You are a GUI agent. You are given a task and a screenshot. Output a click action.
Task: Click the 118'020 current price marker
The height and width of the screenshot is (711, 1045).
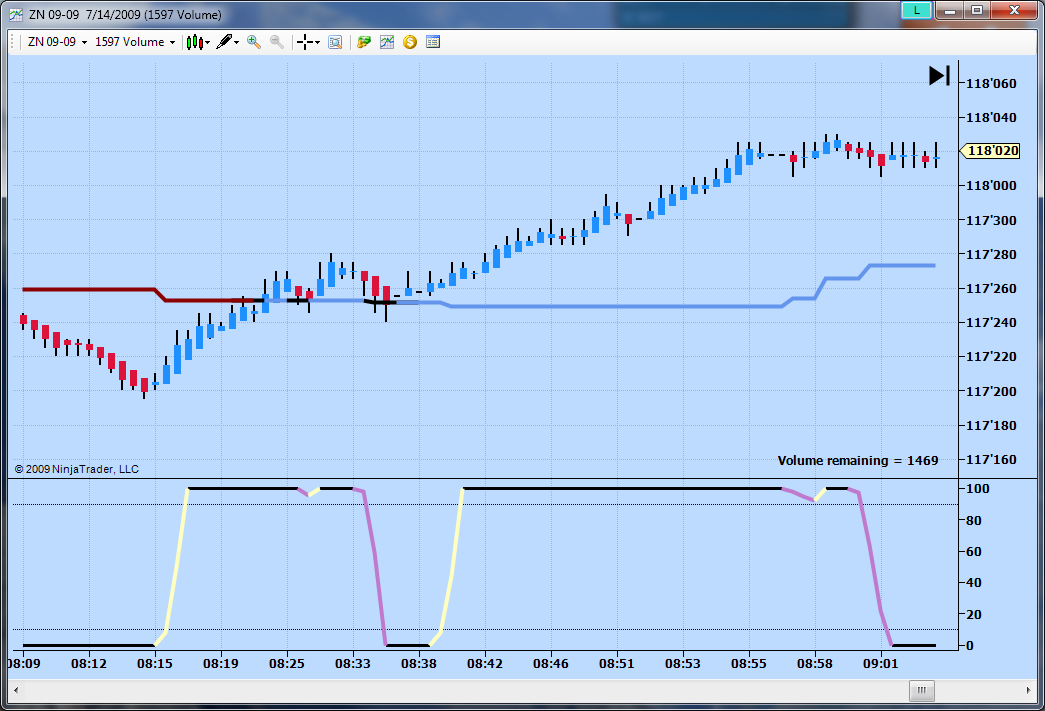[990, 151]
